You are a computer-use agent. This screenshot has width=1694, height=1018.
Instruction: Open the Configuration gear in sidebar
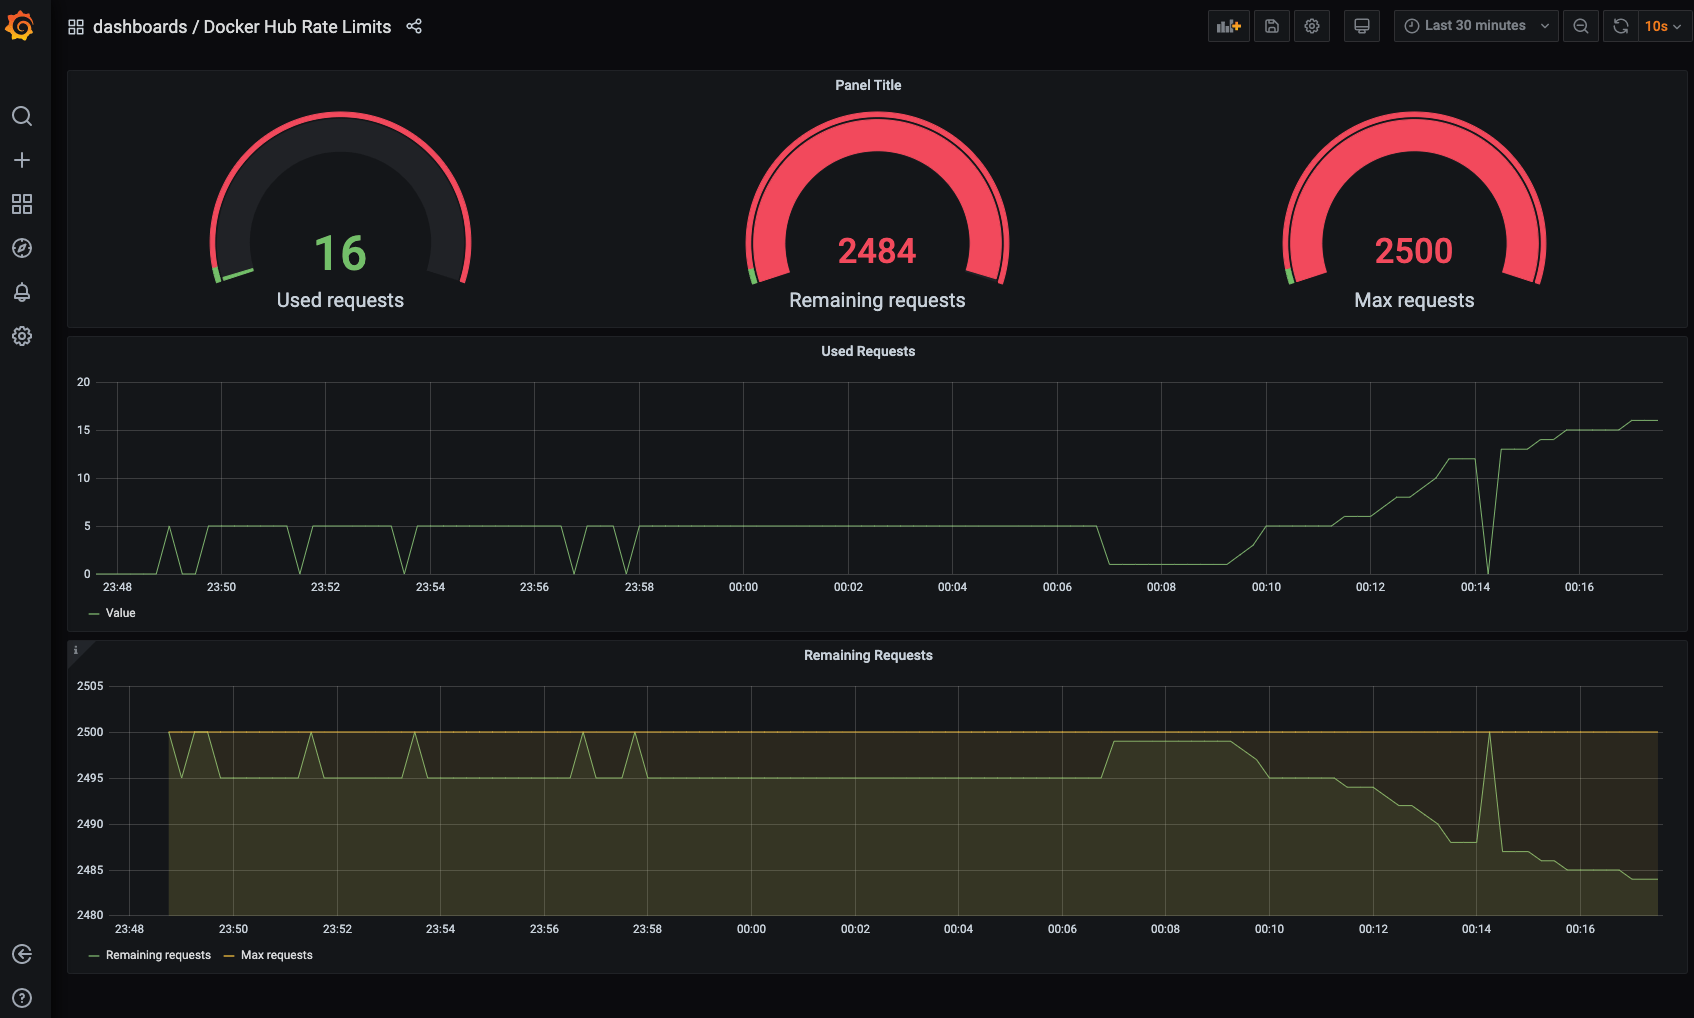[22, 336]
